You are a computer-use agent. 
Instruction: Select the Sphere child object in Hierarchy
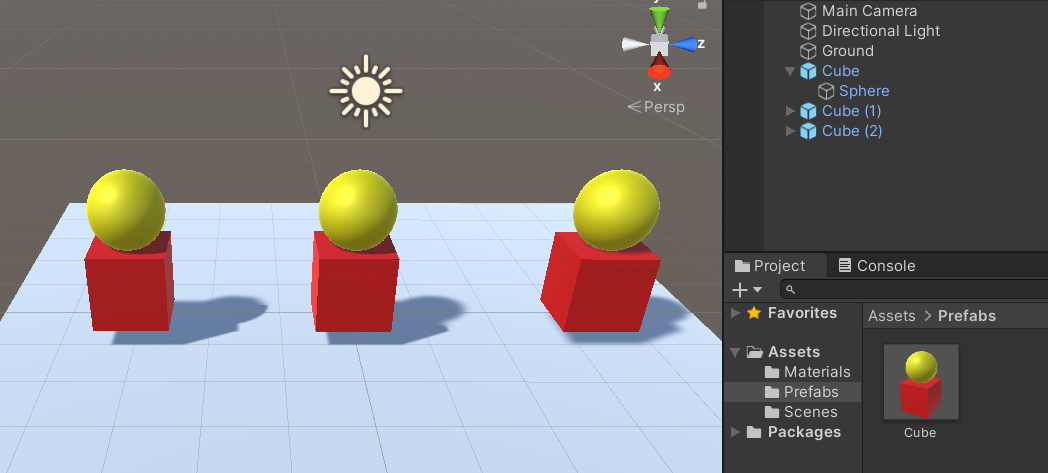coord(864,91)
